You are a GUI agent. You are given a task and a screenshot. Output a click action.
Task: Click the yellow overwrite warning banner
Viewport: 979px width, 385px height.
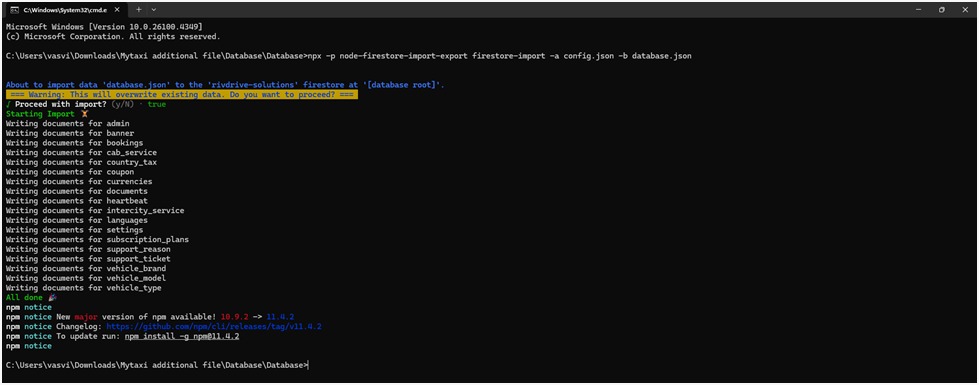pos(182,95)
